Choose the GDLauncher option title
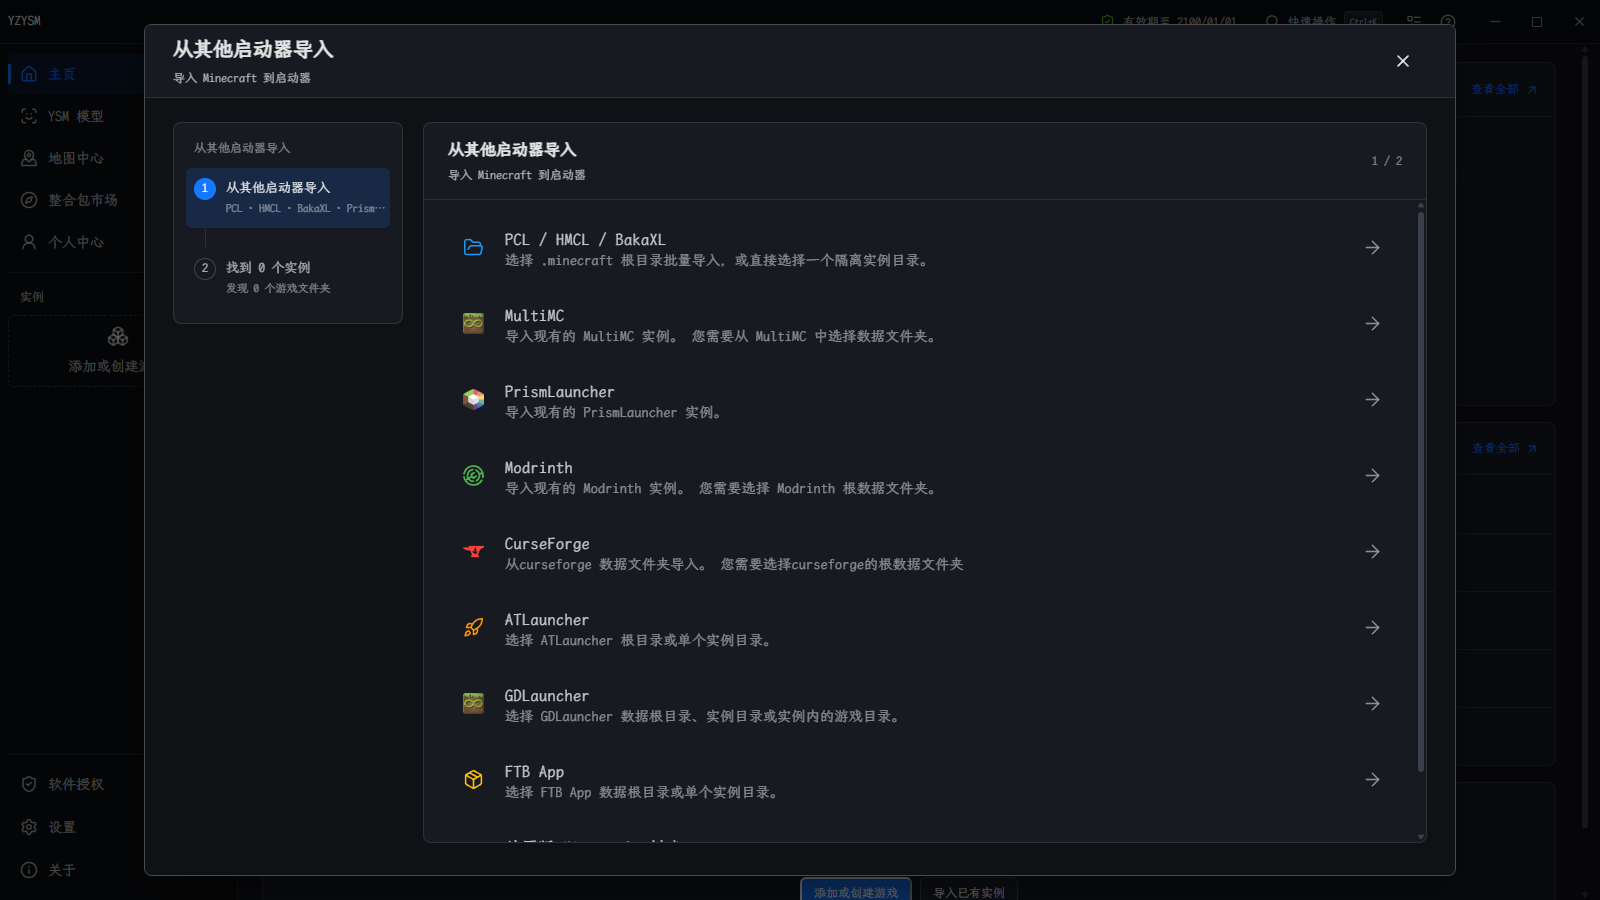Screen dimensions: 1600x900 click(x=546, y=696)
